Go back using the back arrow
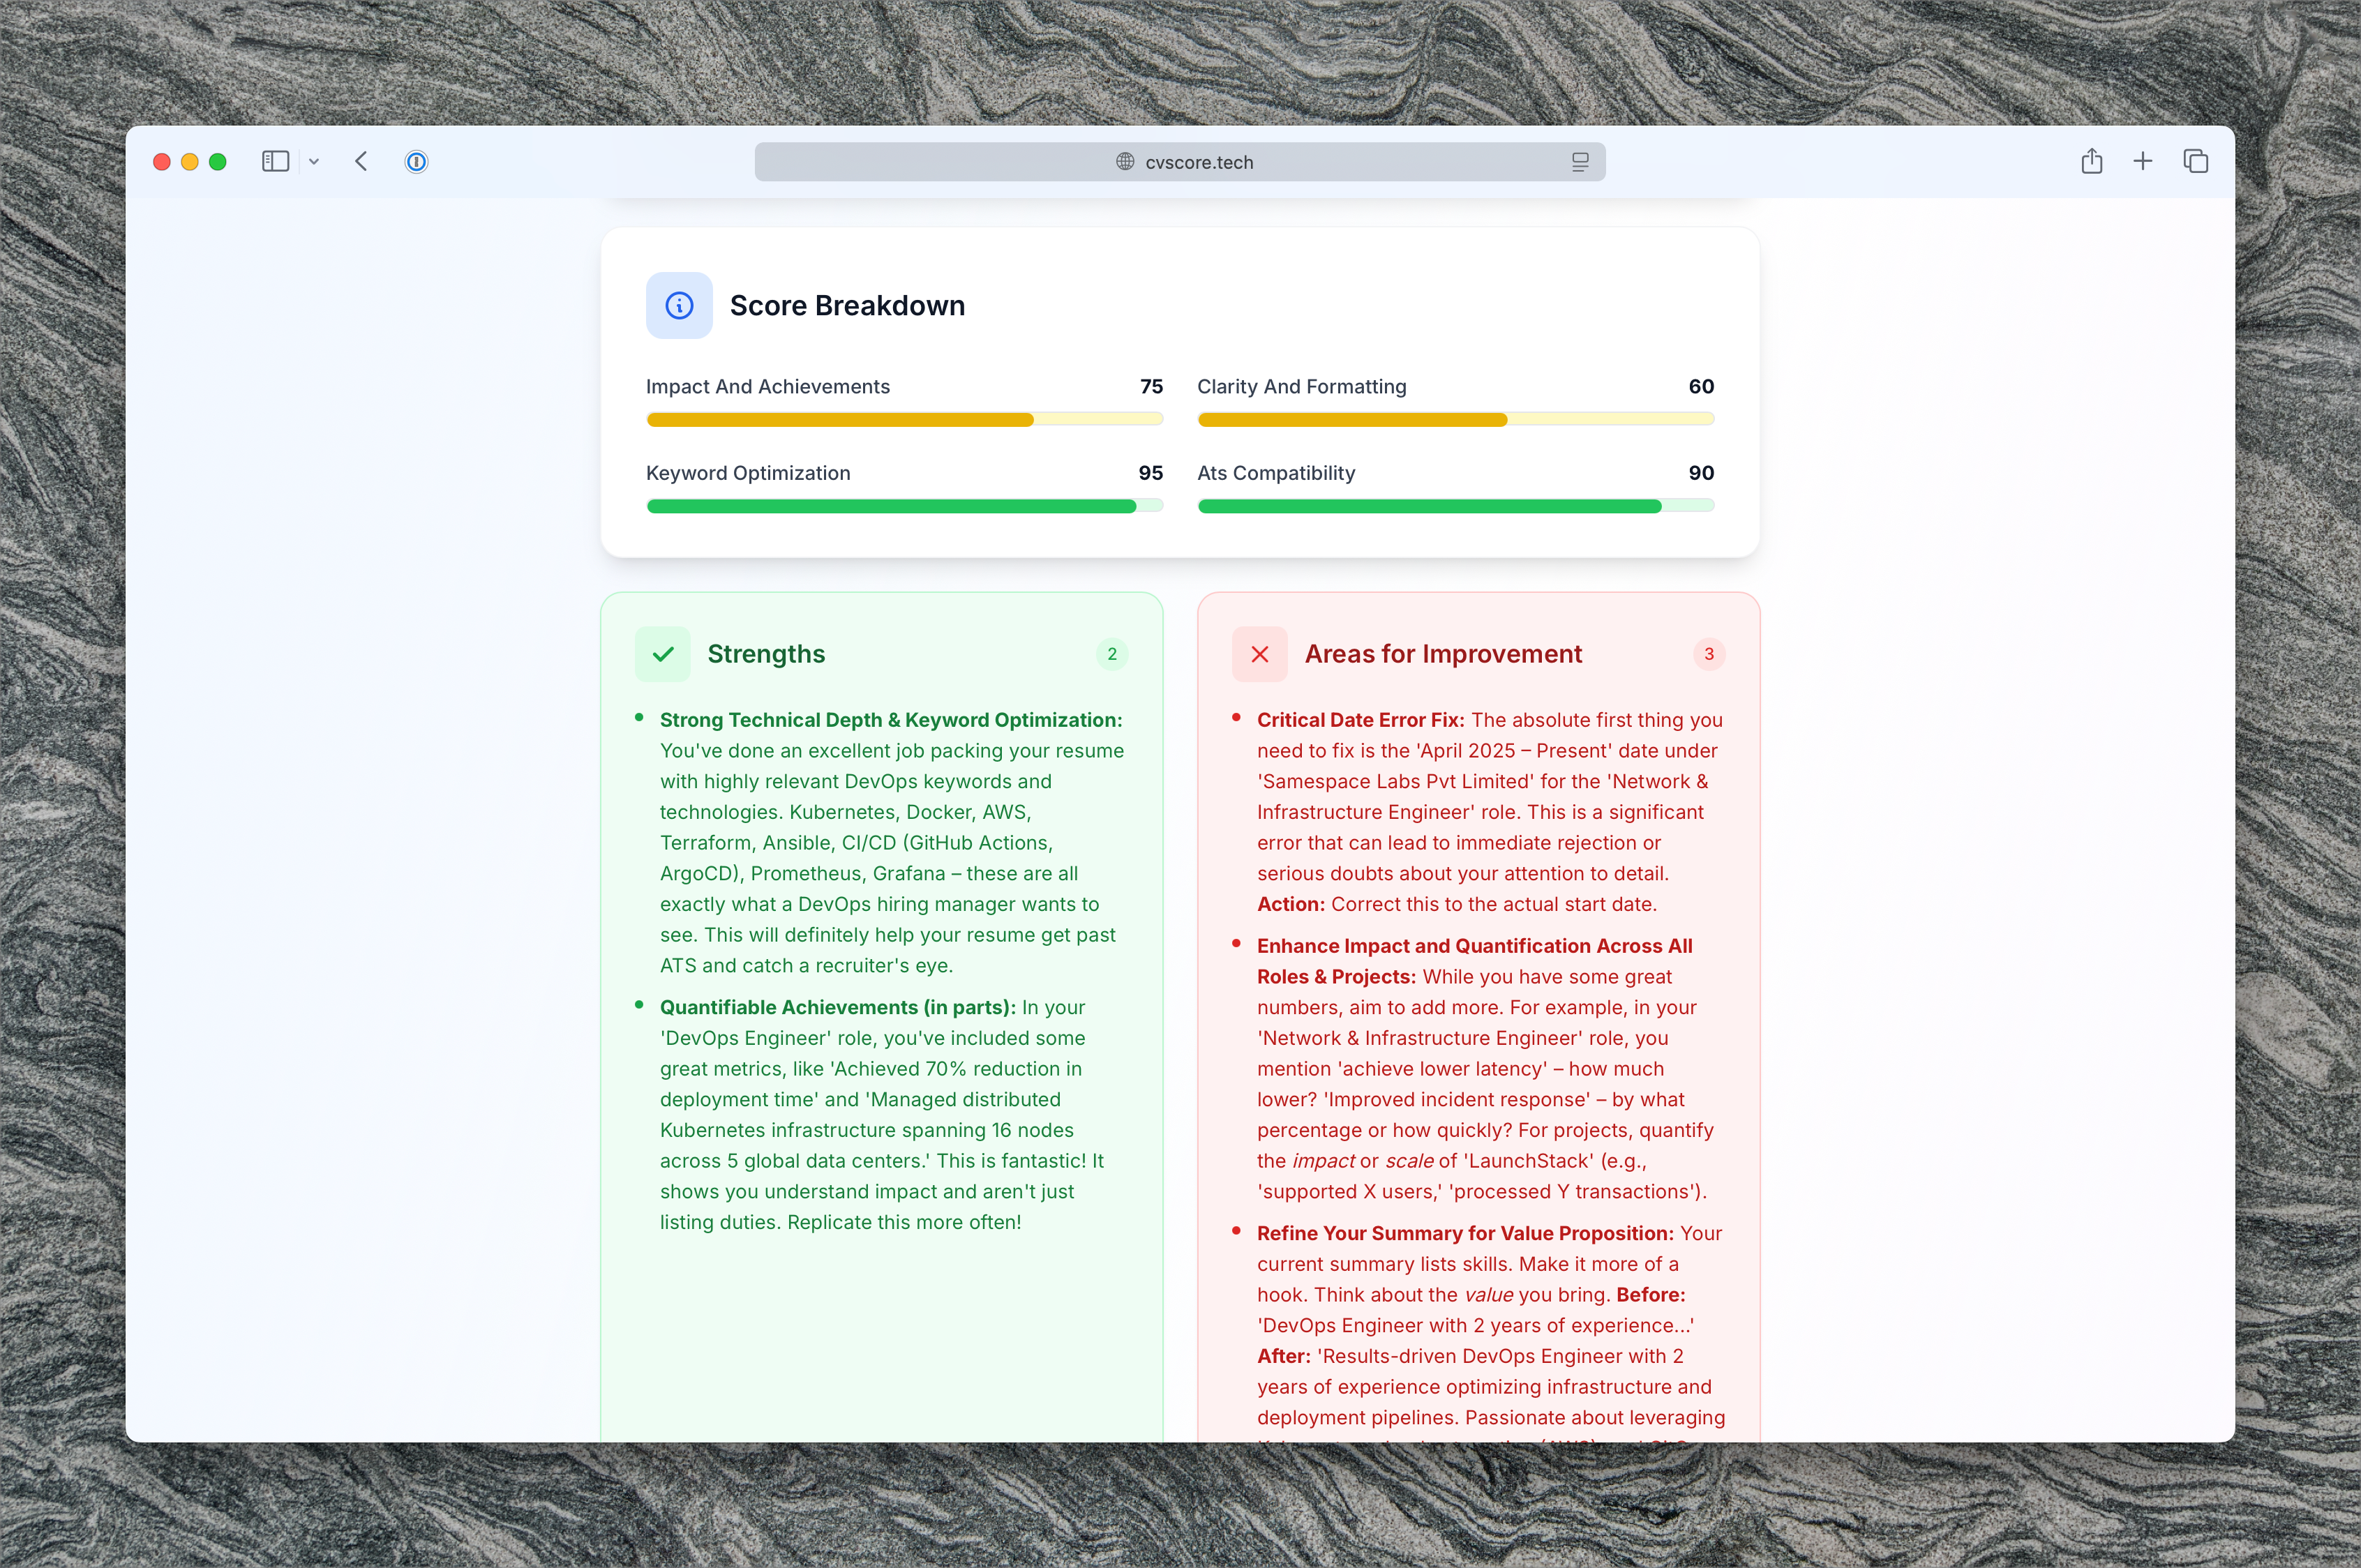Image resolution: width=2361 pixels, height=1568 pixels. pos(361,161)
